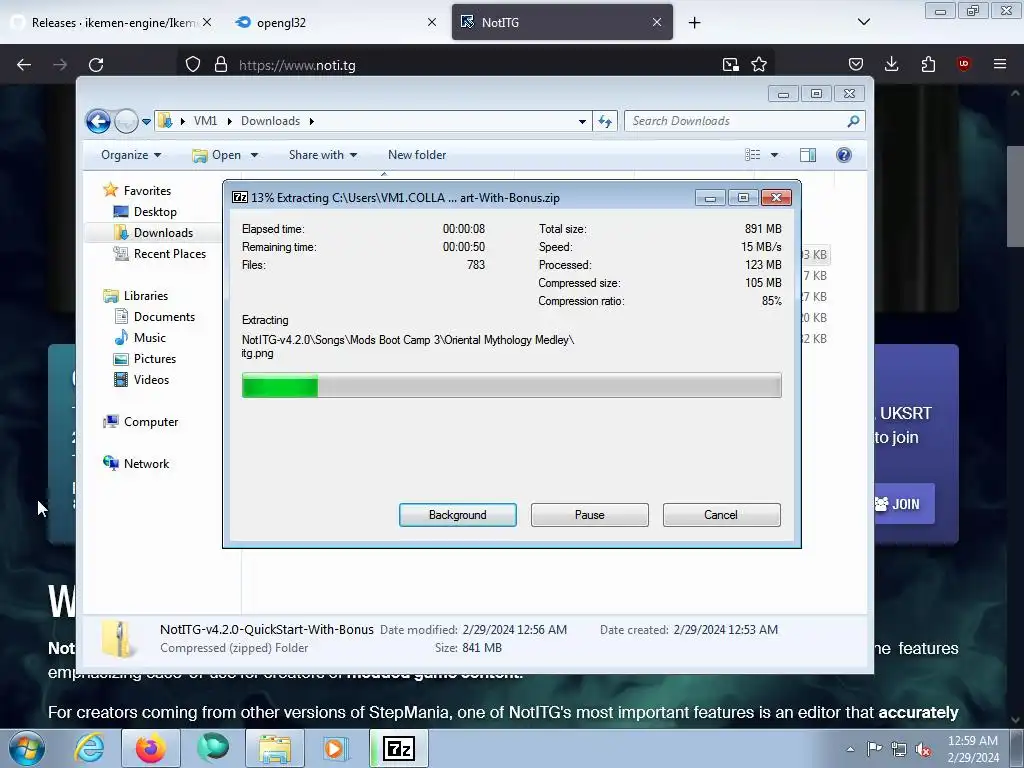Open Videos library

coord(142,379)
